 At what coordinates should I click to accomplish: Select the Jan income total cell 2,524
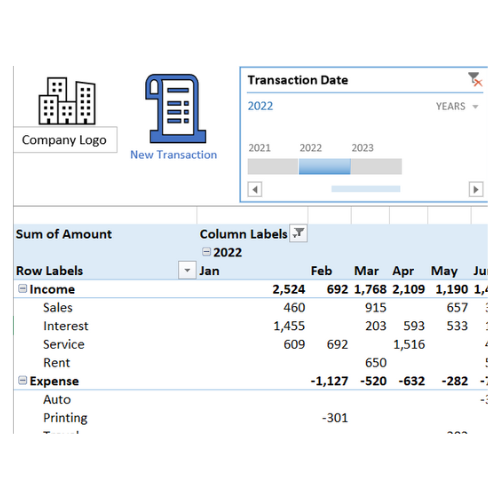tap(289, 289)
